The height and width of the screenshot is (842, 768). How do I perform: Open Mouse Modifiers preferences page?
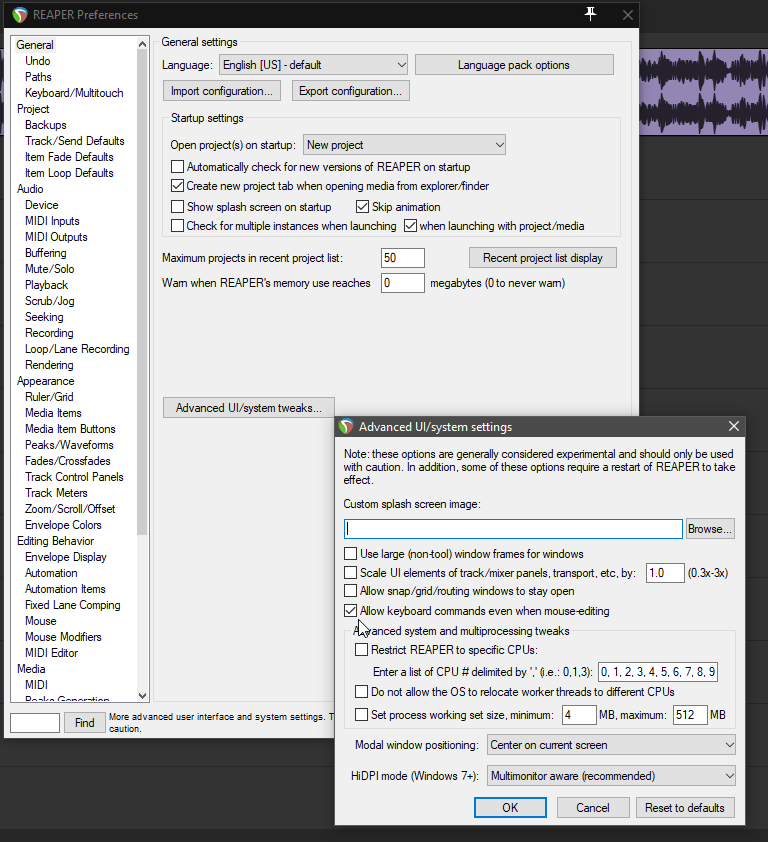click(x=63, y=637)
